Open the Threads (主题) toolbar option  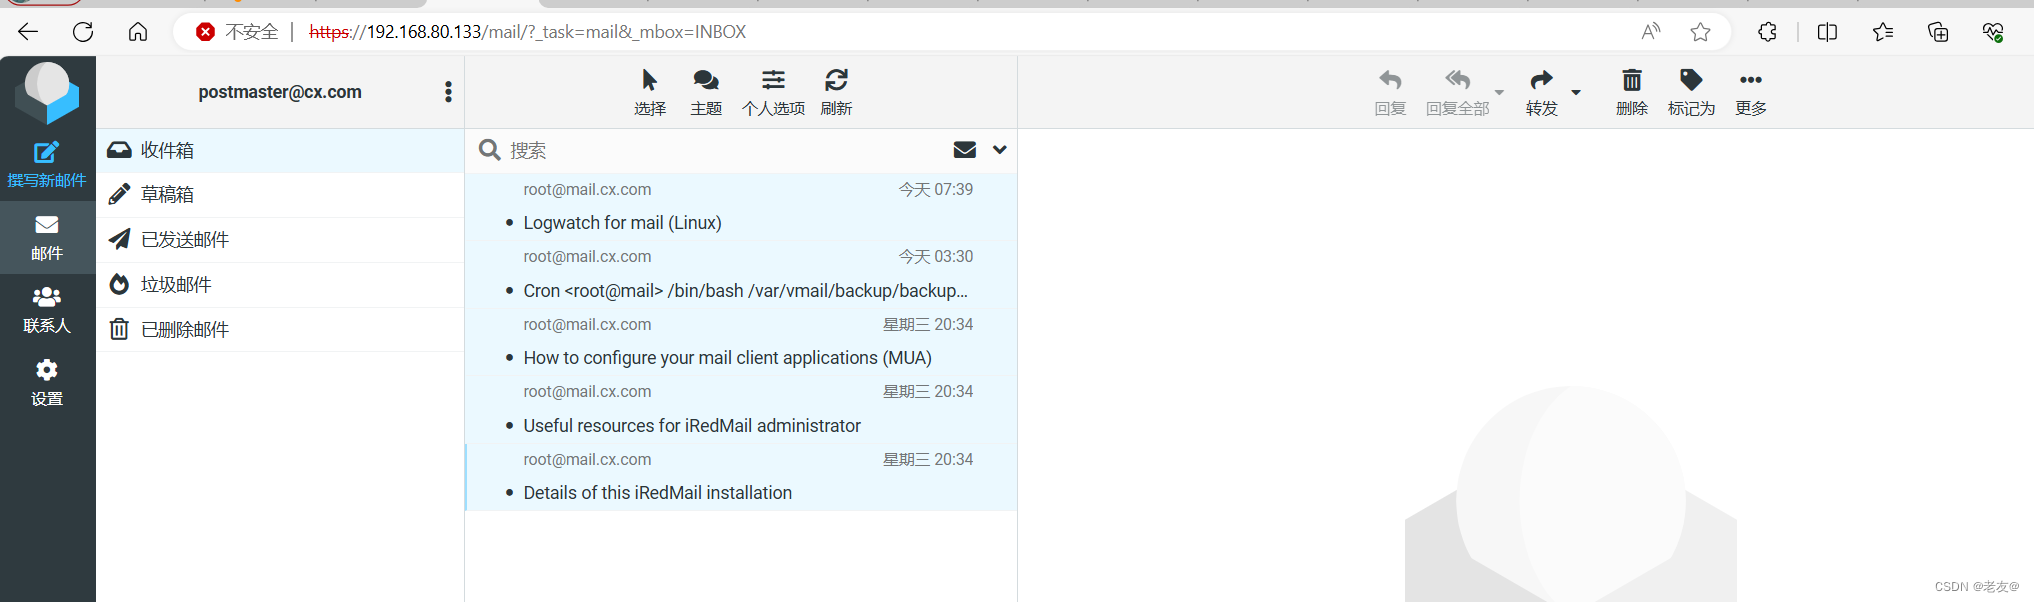click(x=706, y=92)
